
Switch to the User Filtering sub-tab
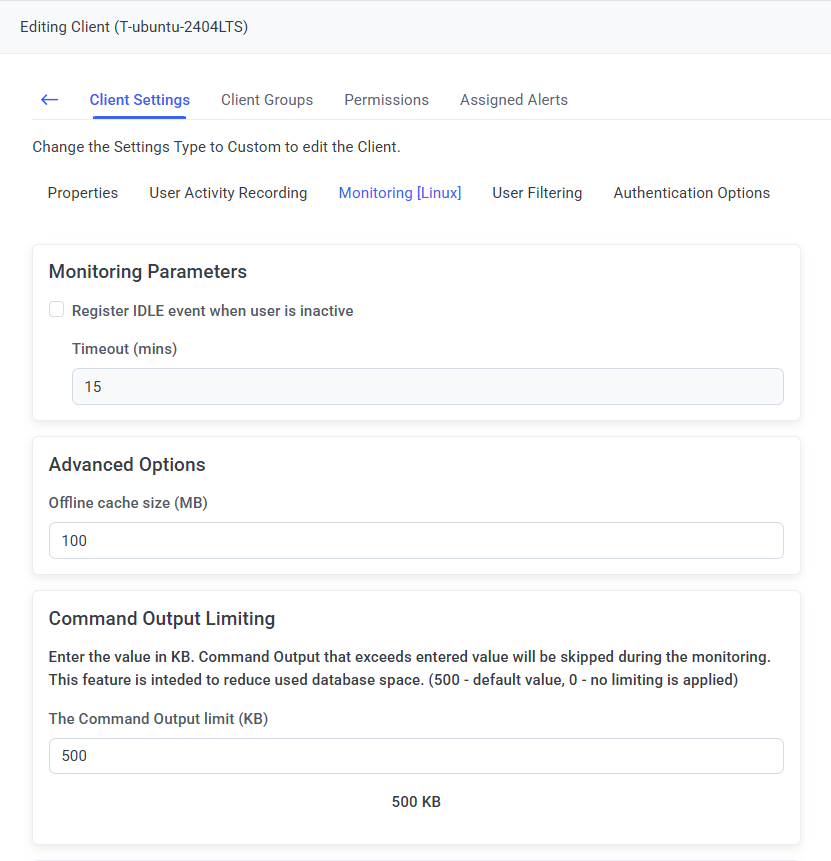click(x=537, y=193)
